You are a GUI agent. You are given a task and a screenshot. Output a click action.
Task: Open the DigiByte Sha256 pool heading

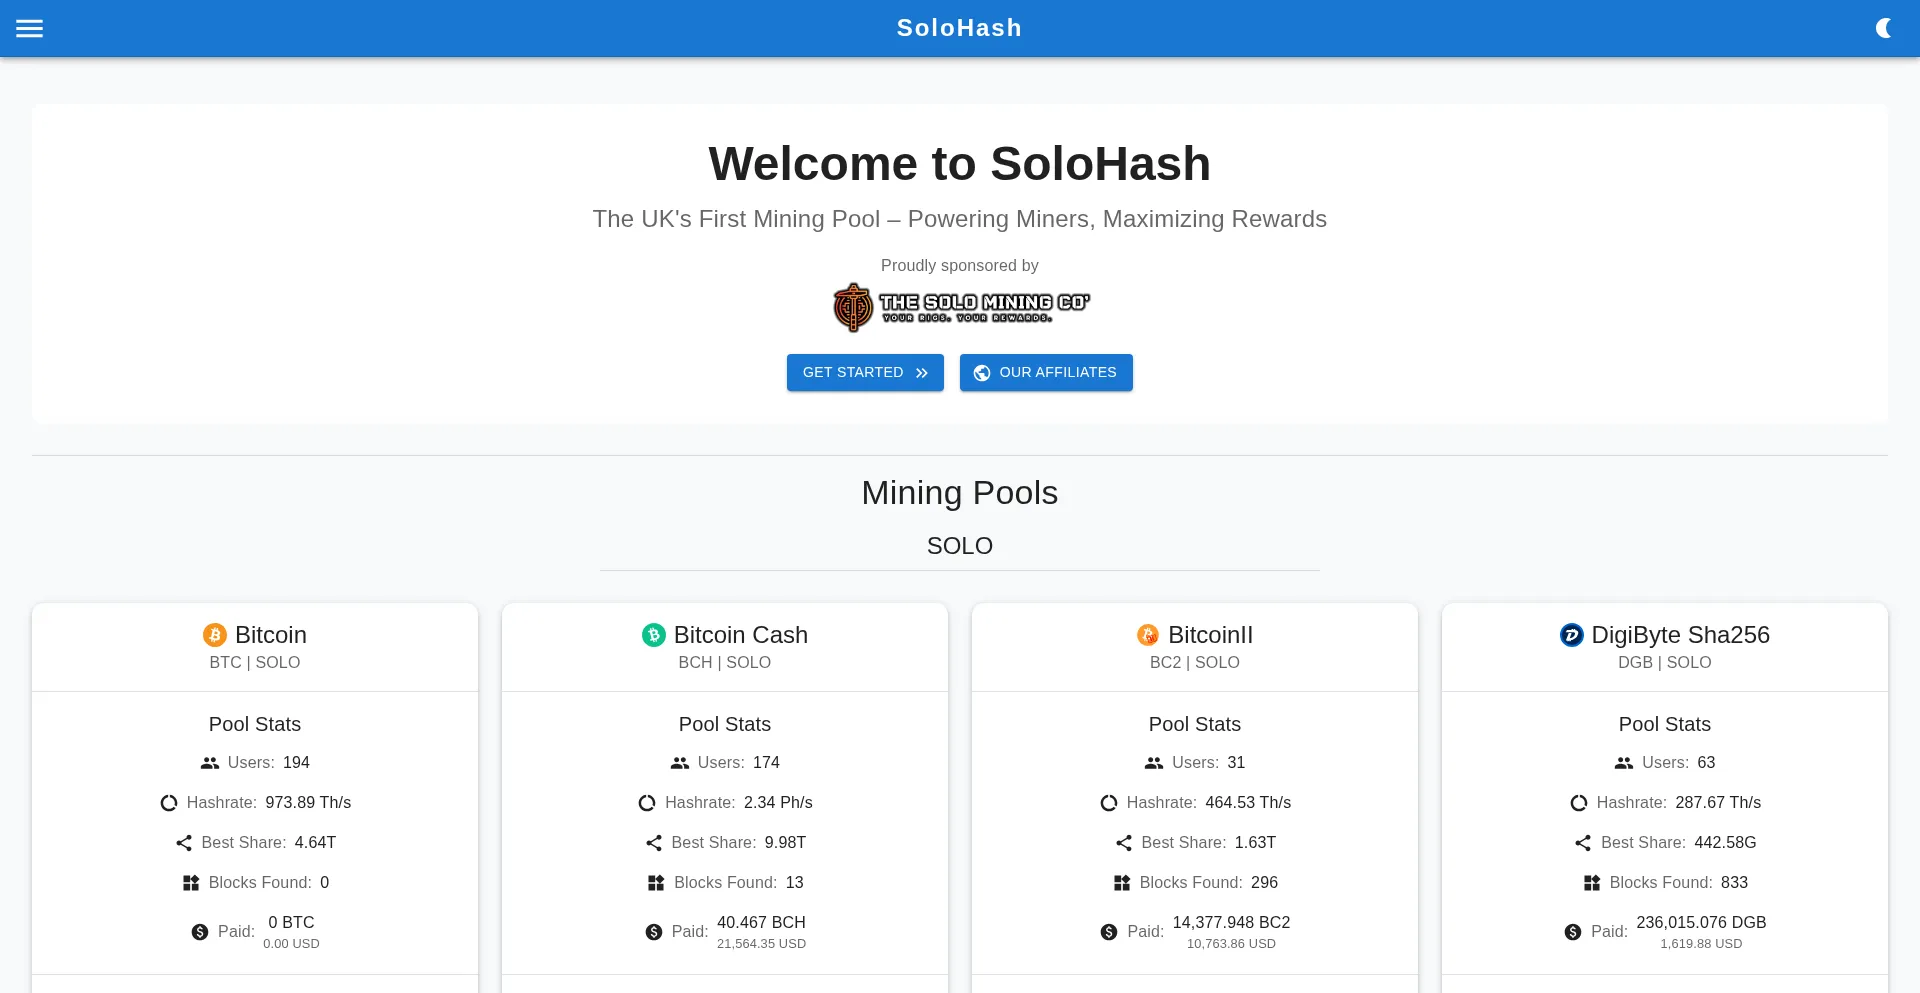click(1680, 635)
